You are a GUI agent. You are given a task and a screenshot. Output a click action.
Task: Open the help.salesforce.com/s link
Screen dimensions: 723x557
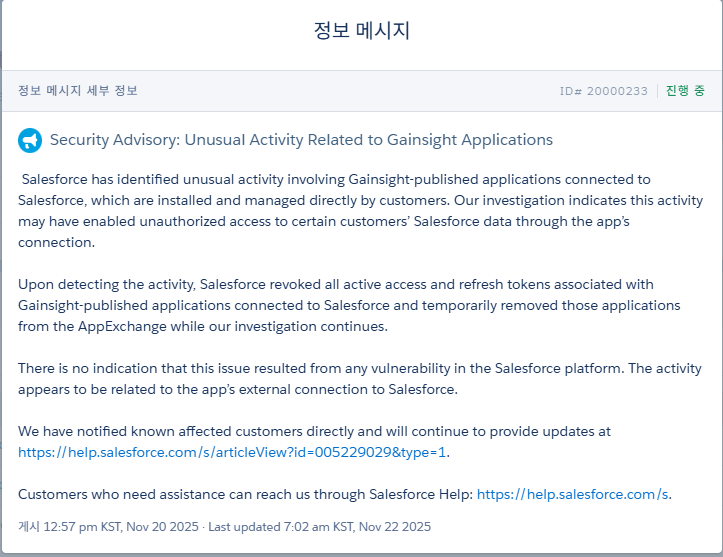573,494
